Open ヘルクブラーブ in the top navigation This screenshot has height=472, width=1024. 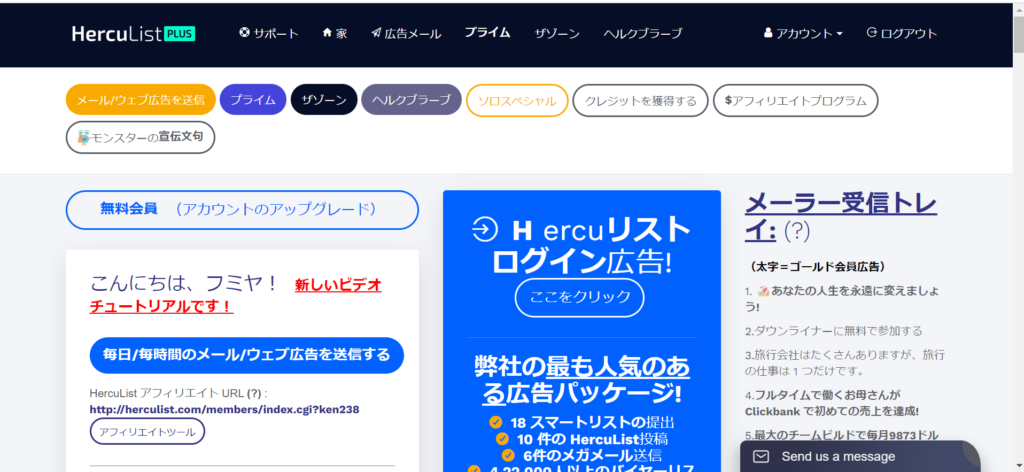(x=643, y=33)
